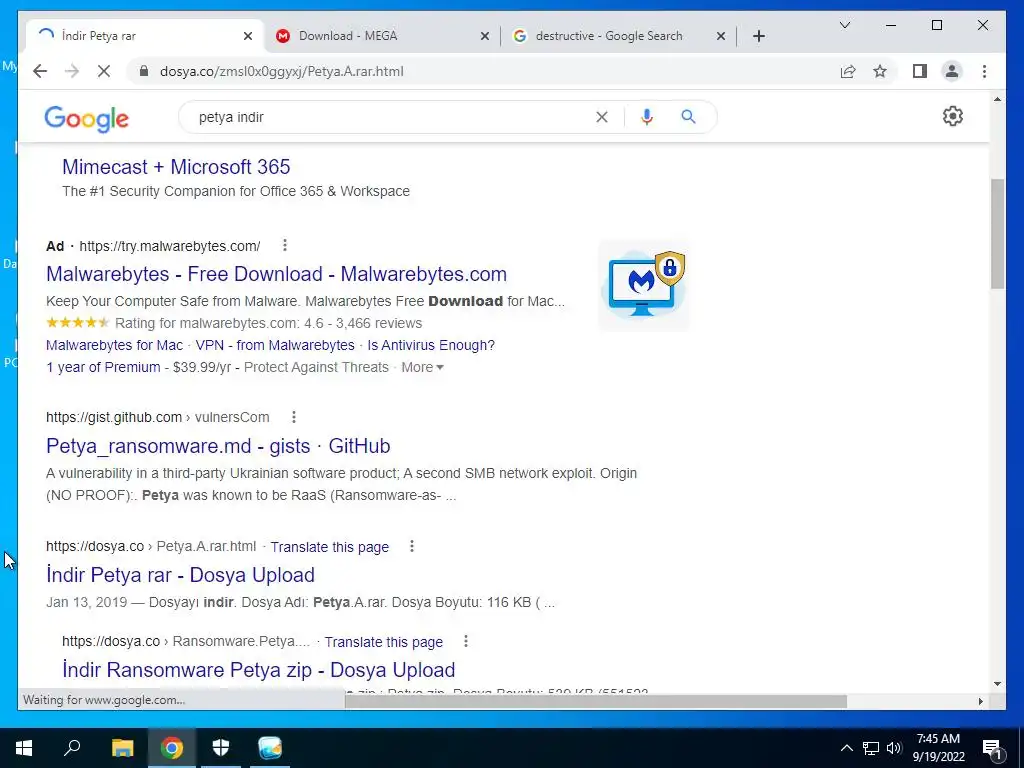Open İndir Petya rar - Dosya Upload
This screenshot has width=1024, height=768.
[180, 575]
